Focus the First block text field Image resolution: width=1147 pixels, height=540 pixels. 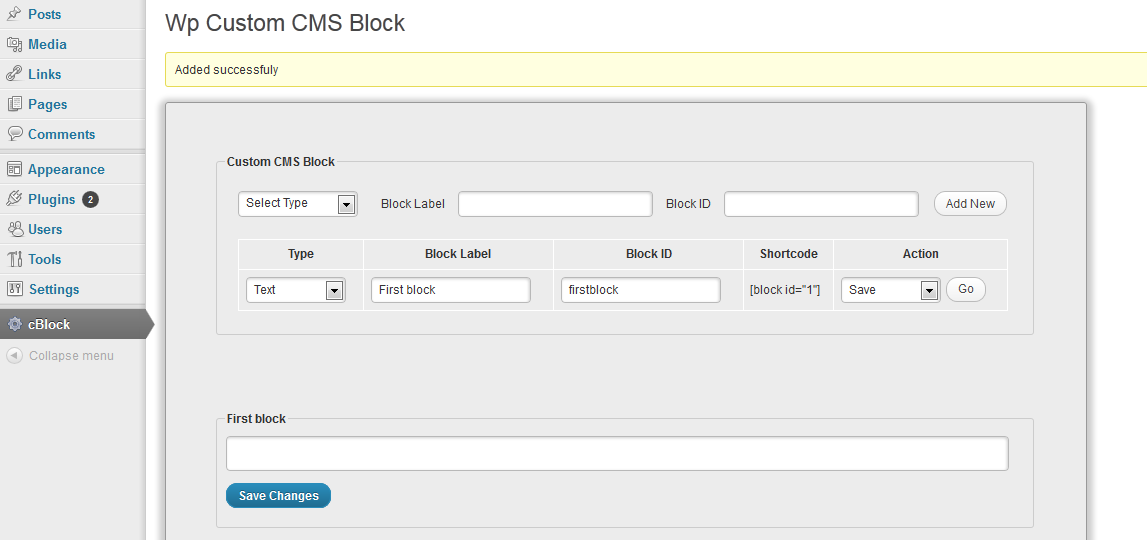617,454
